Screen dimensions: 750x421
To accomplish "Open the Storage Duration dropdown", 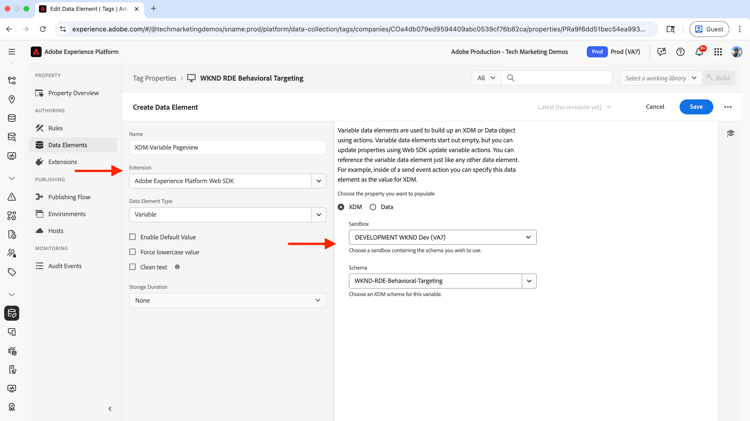I will [x=227, y=300].
